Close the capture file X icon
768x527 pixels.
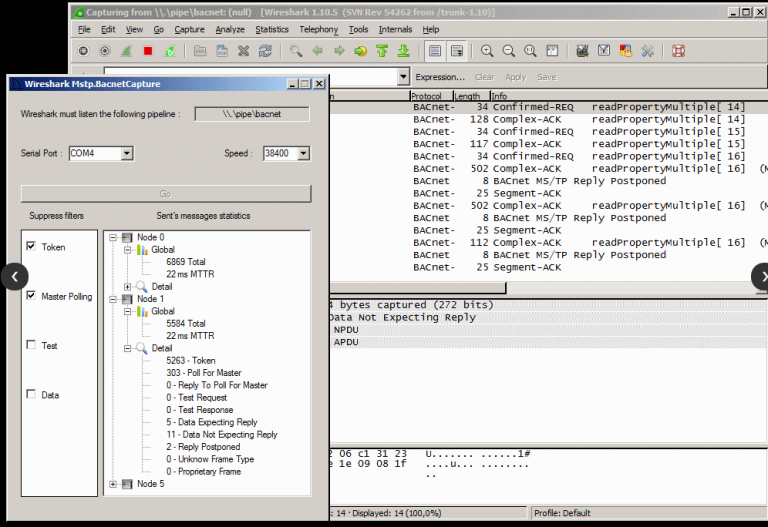point(243,51)
